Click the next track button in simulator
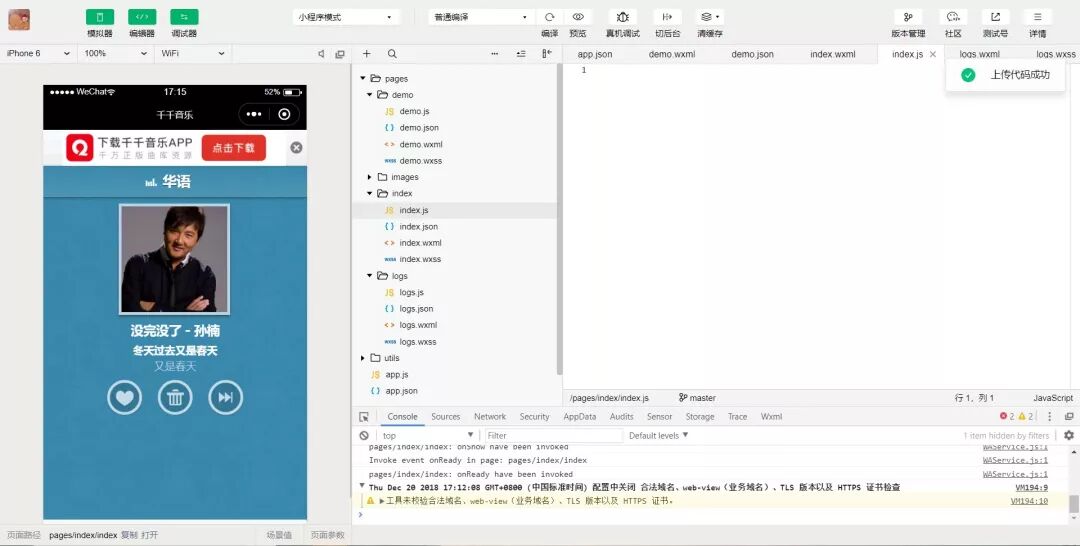 click(x=226, y=397)
